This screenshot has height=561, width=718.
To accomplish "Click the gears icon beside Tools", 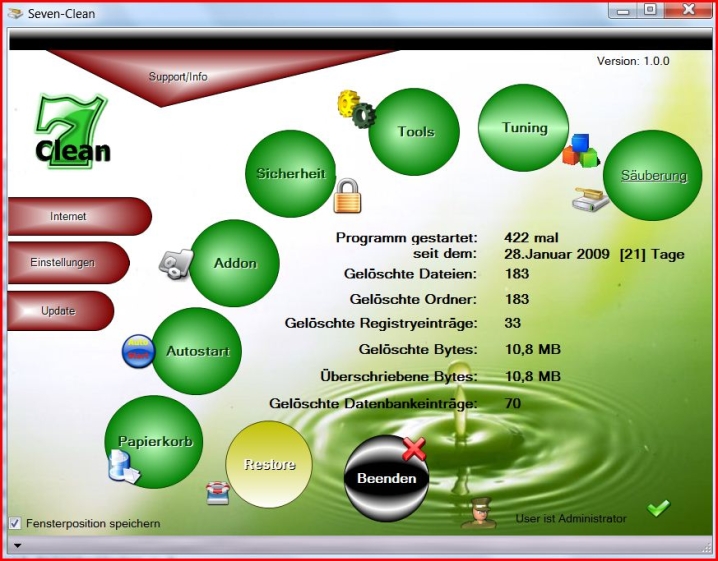I will tap(353, 106).
